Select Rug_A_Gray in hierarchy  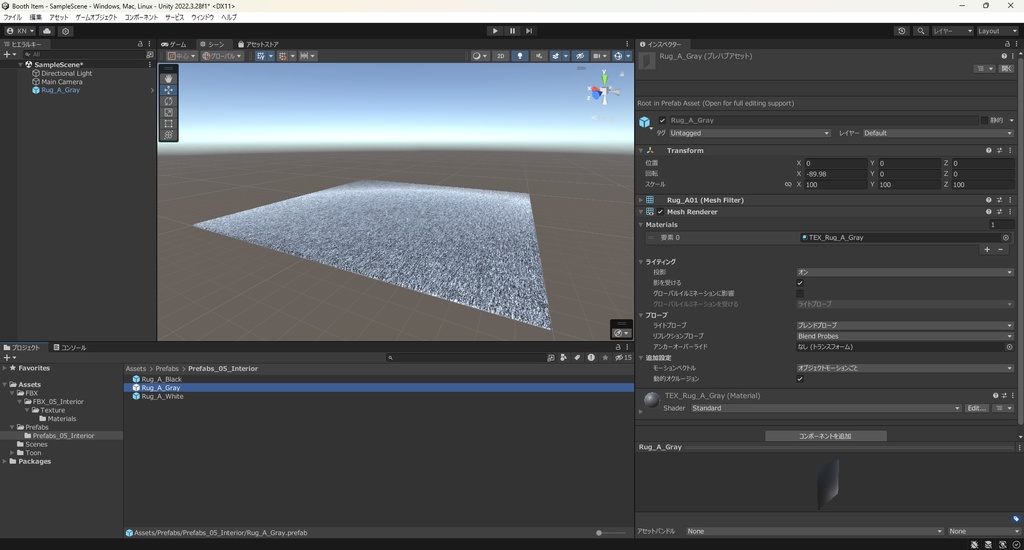point(60,90)
